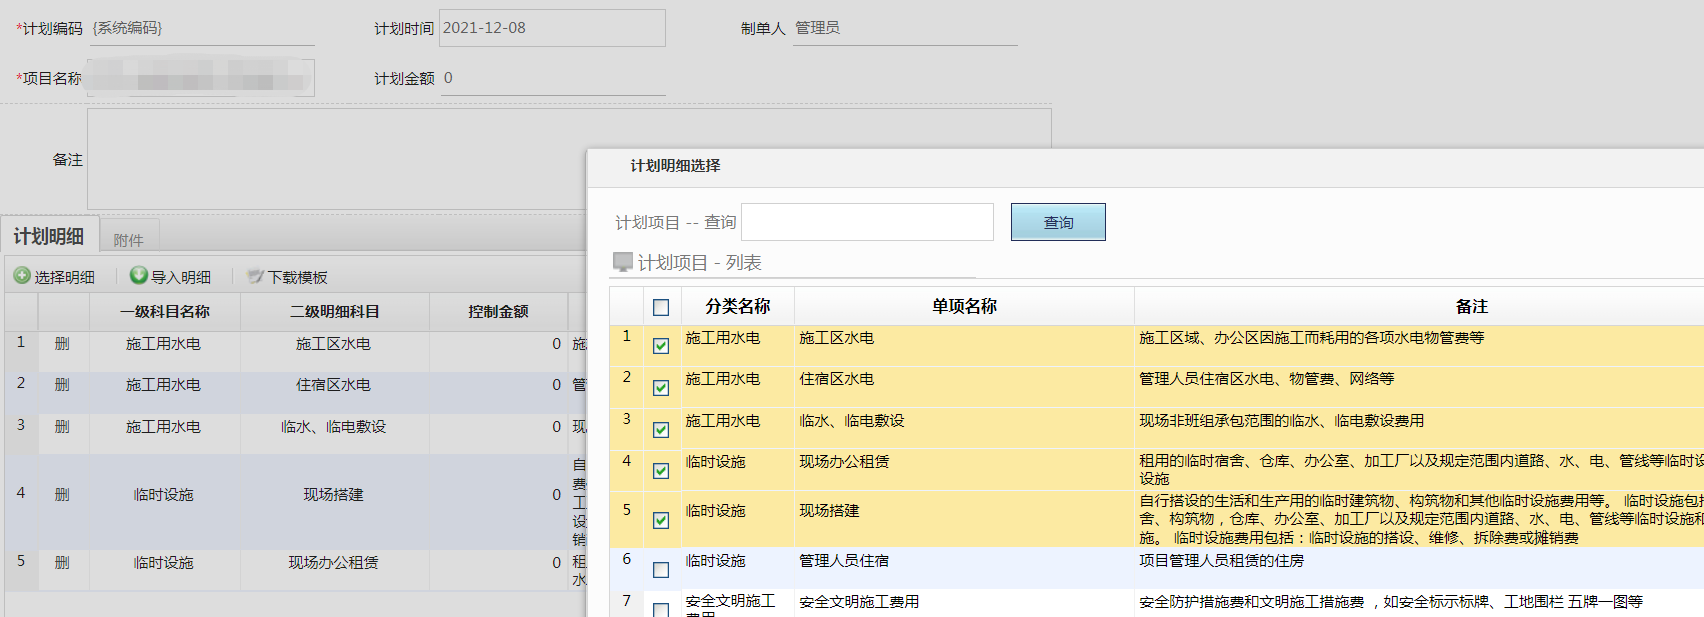Click the 控制金额 column header
The width and height of the screenshot is (1704, 617).
click(498, 312)
